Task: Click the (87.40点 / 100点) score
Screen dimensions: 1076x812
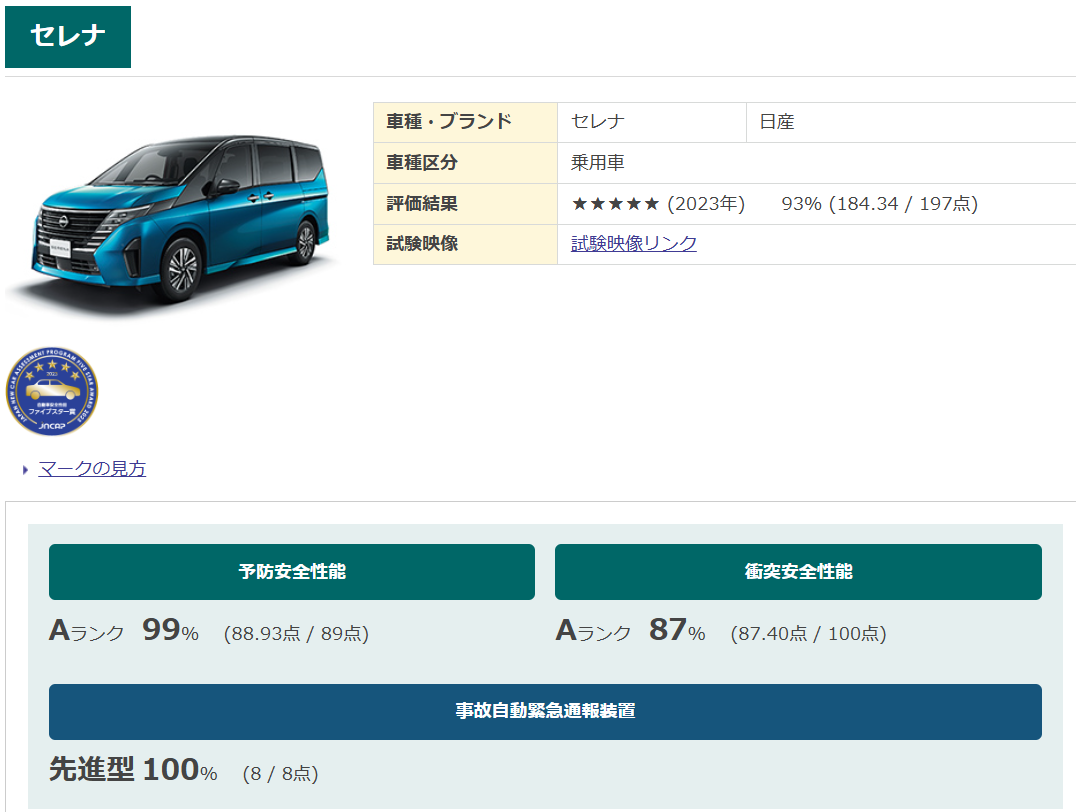Action: (808, 634)
